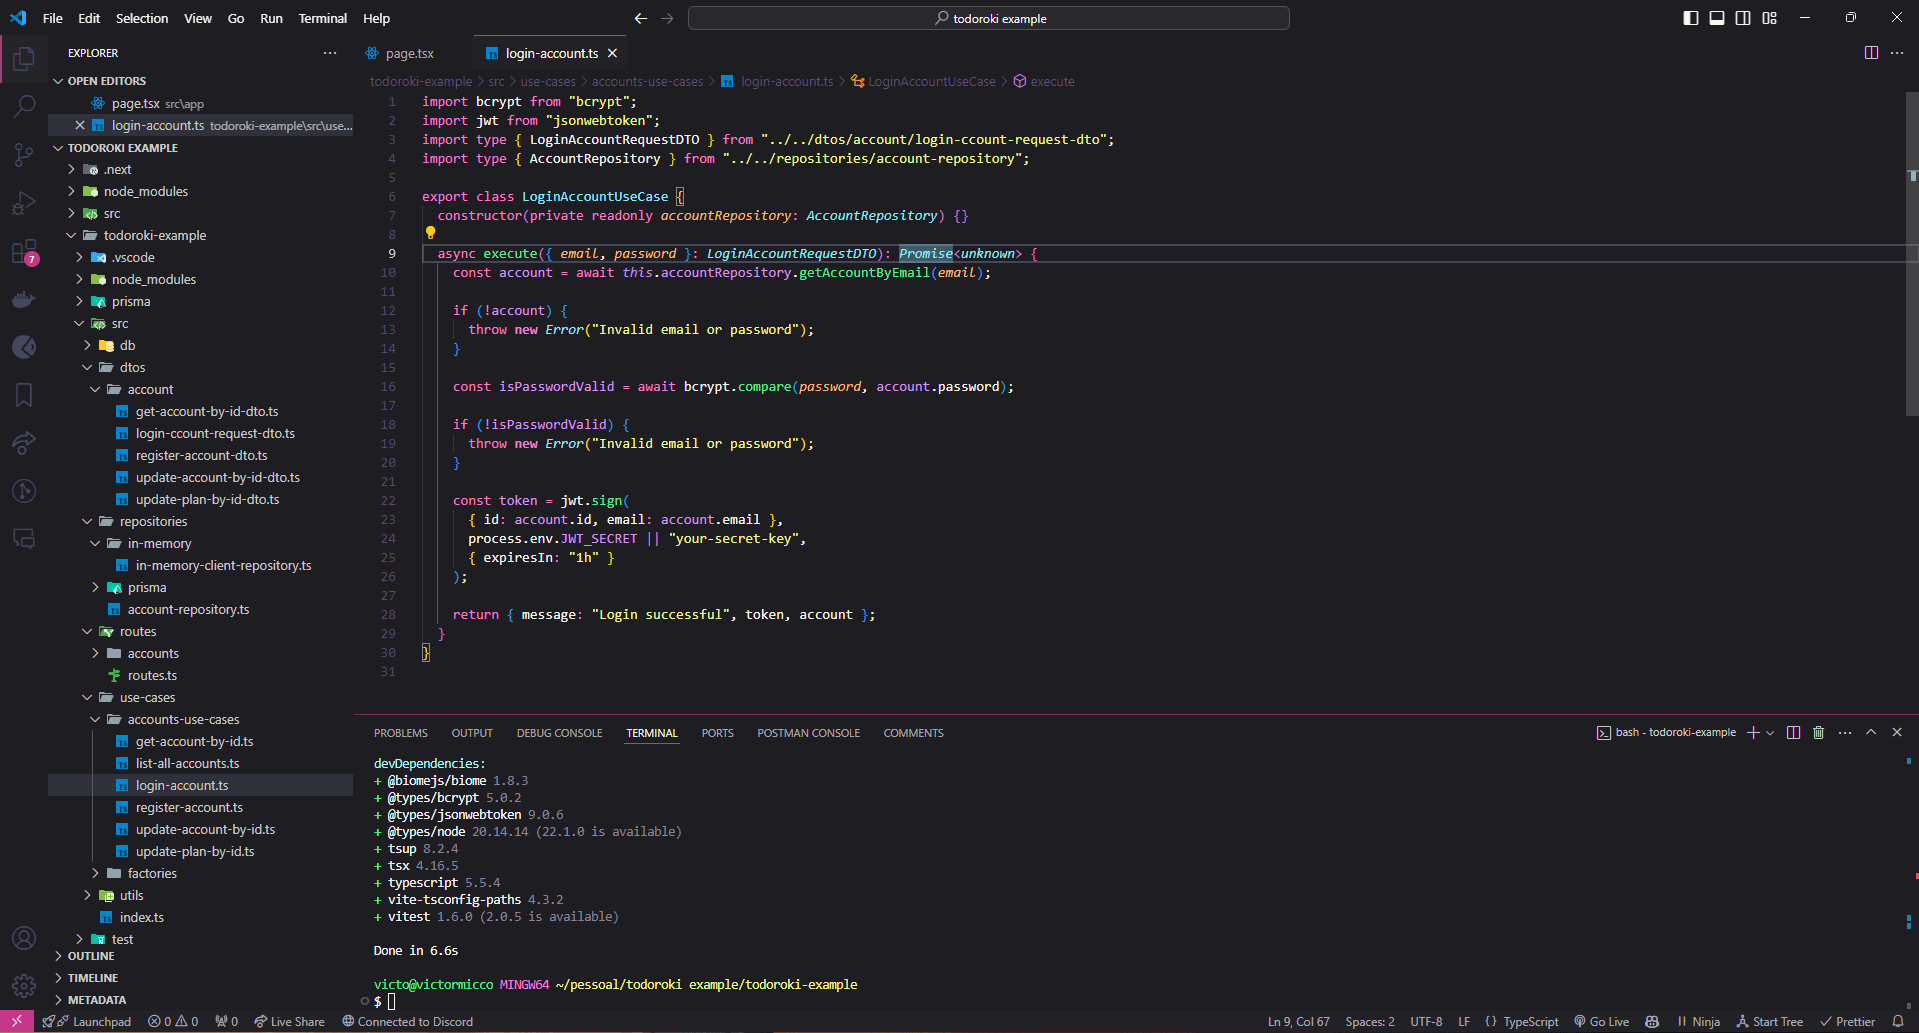Open editor More Actions menu
The image size is (1919, 1033).
[x=1897, y=53]
